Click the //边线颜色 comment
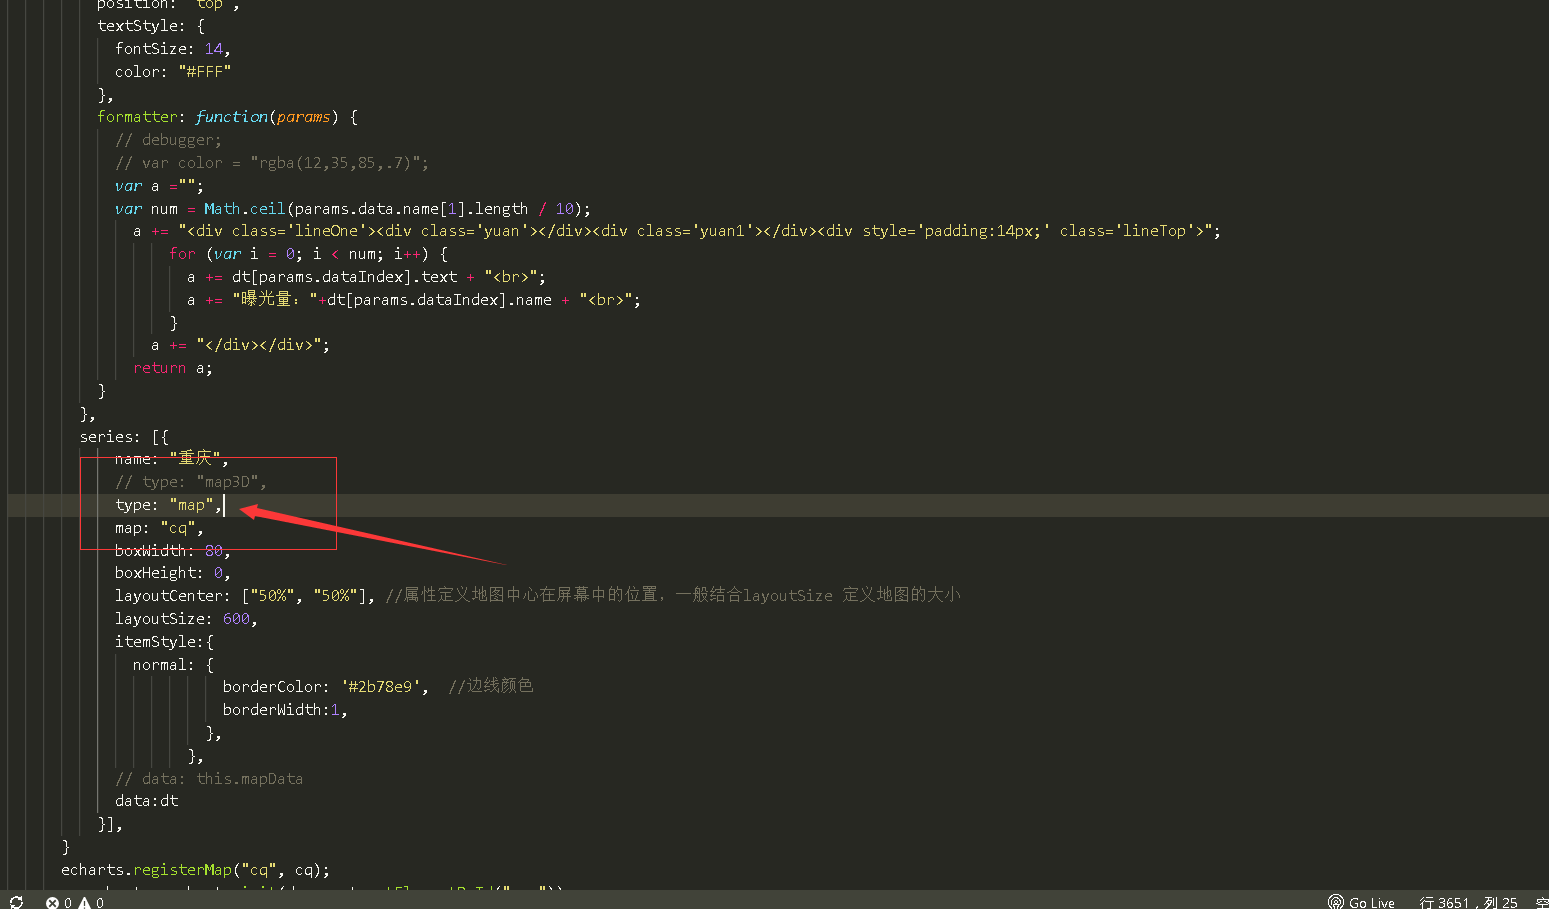This screenshot has height=909, width=1549. pos(491,686)
